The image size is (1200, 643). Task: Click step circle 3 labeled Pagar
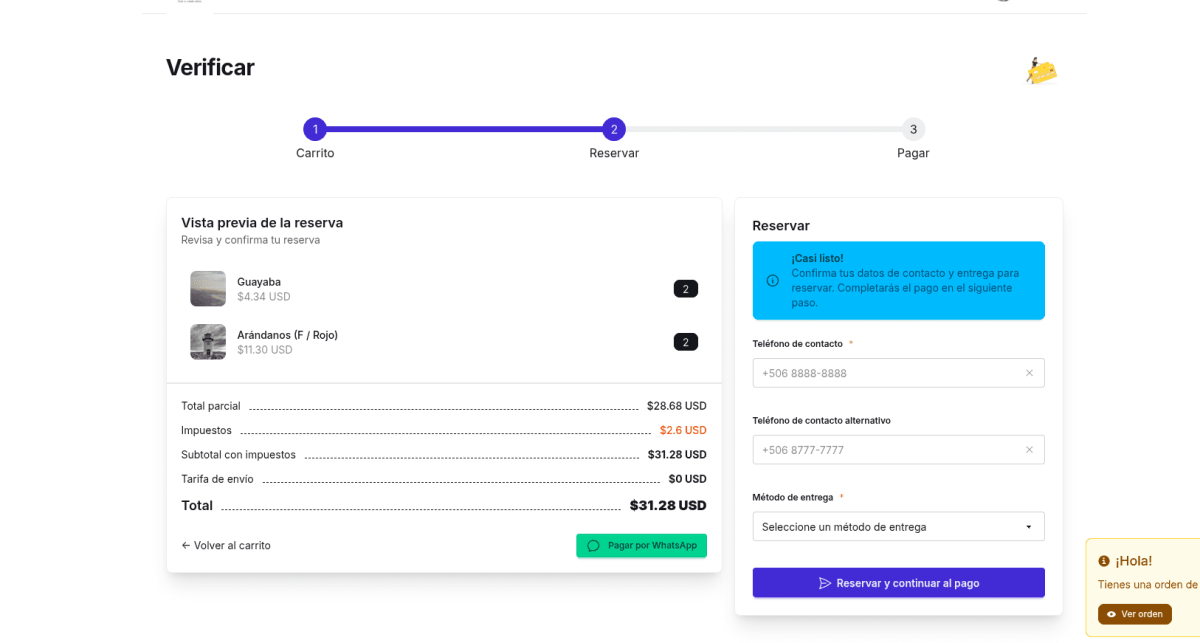pyautogui.click(x=913, y=129)
